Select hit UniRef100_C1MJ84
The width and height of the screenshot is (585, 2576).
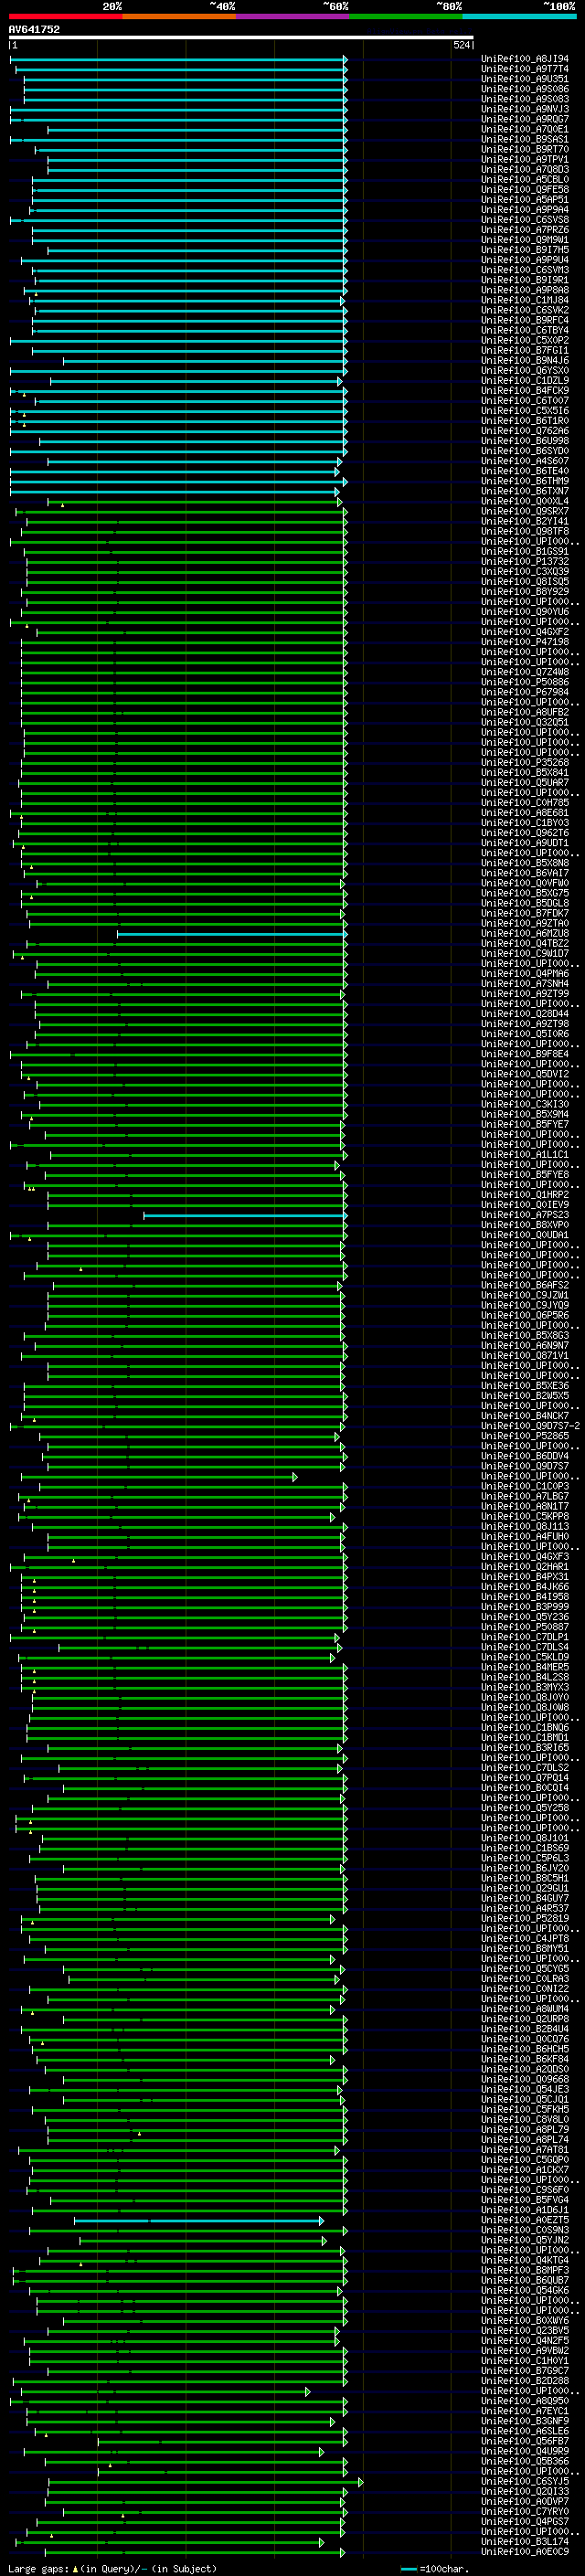(524, 300)
